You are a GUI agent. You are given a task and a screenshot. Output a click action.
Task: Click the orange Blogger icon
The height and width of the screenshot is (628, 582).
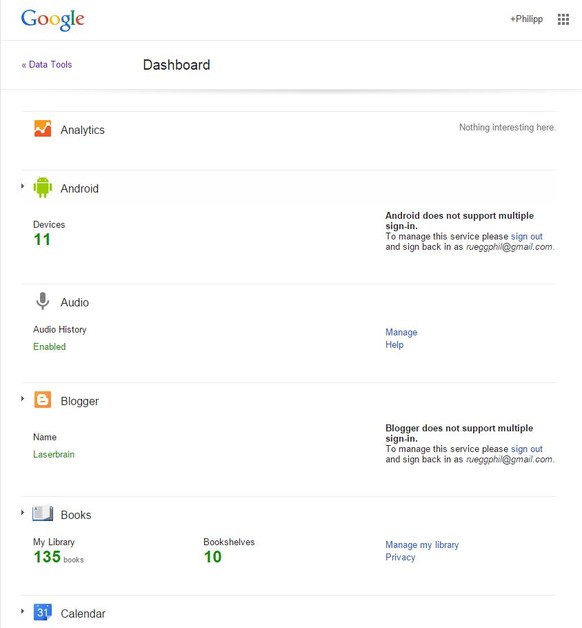42,400
